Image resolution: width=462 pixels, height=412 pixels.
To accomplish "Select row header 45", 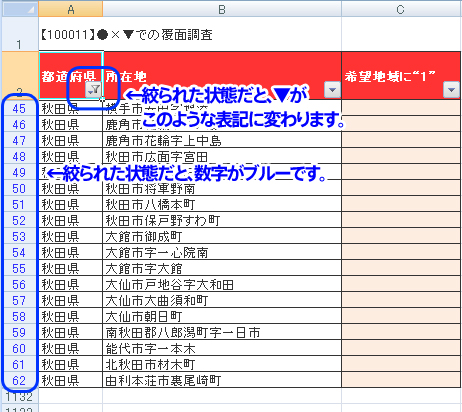I will tap(19, 108).
